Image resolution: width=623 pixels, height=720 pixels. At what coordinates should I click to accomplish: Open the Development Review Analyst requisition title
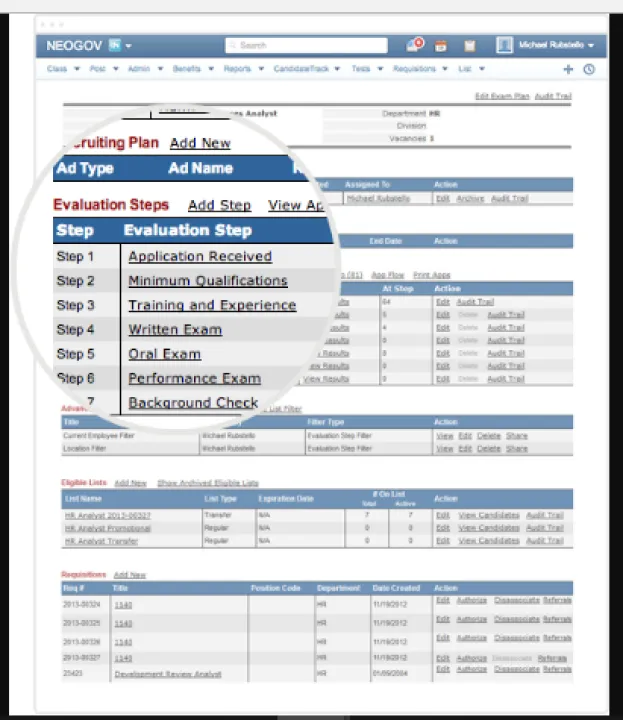point(168,674)
